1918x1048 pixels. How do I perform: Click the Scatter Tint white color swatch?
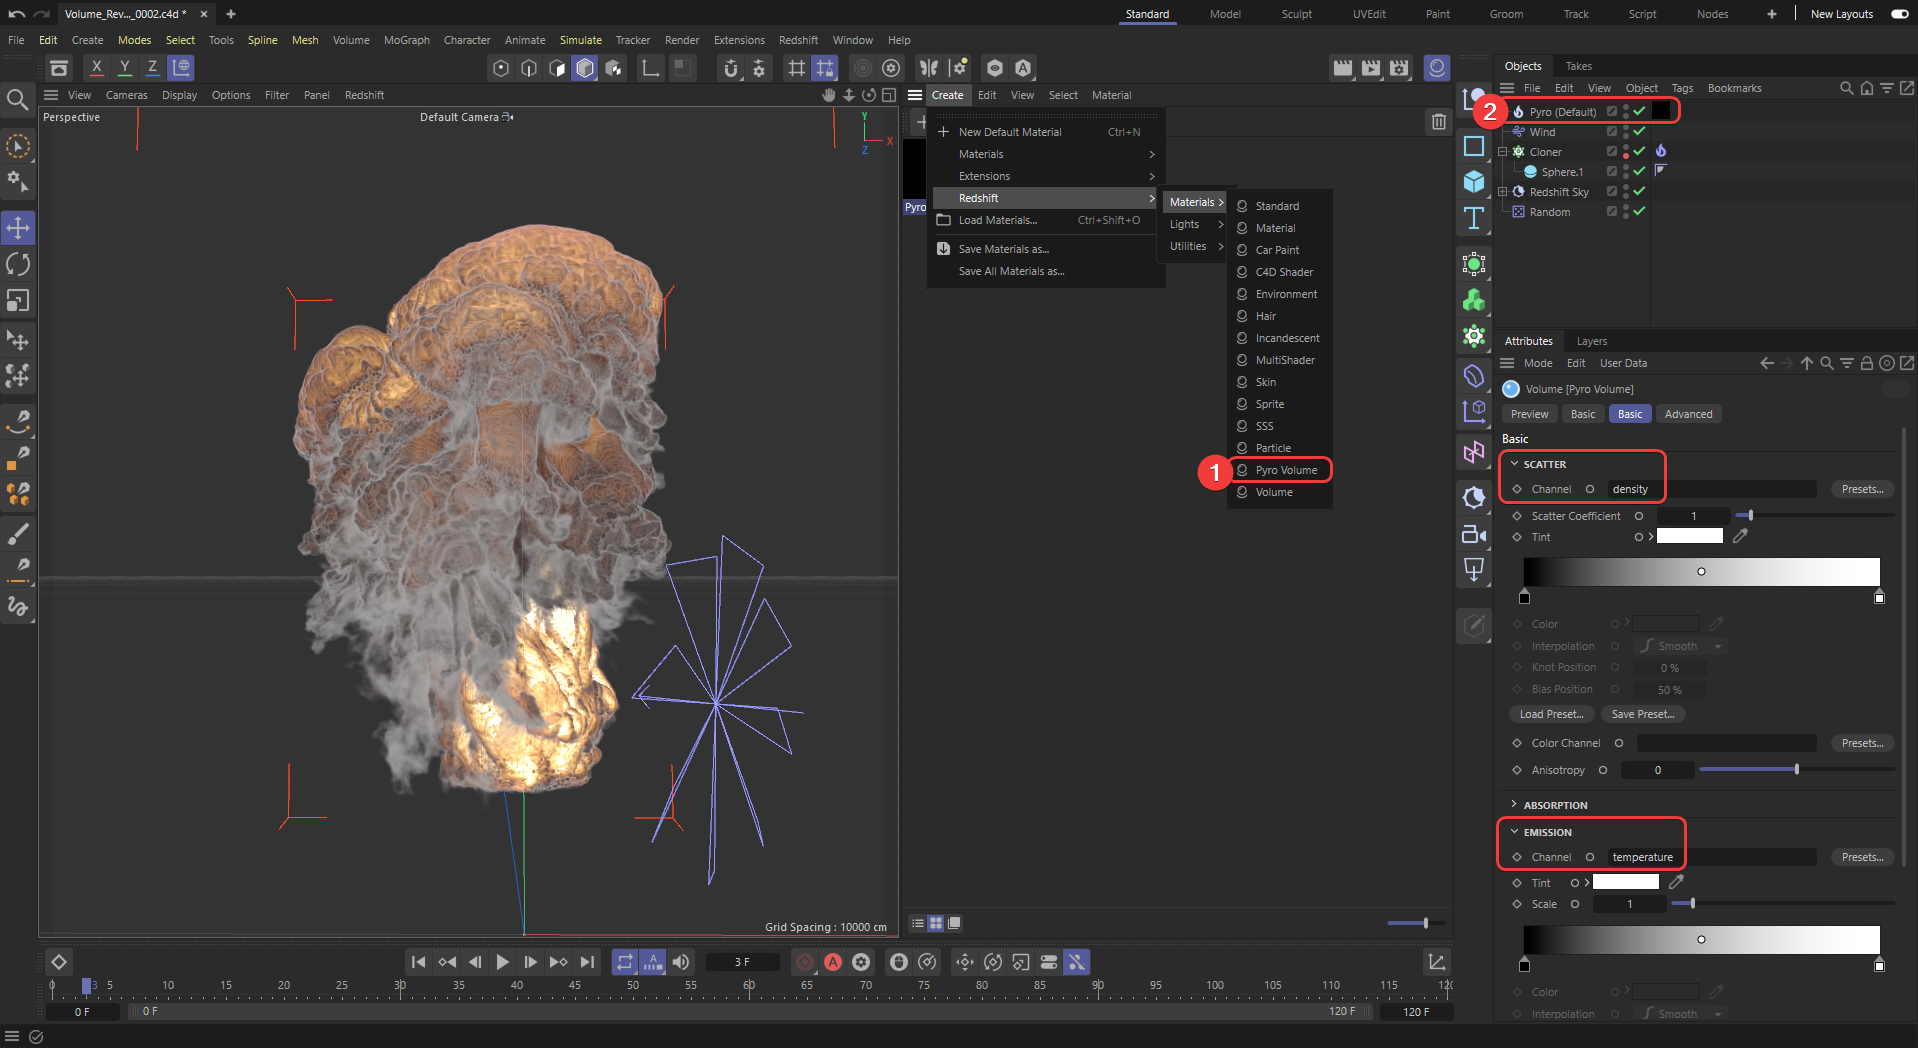(x=1689, y=537)
